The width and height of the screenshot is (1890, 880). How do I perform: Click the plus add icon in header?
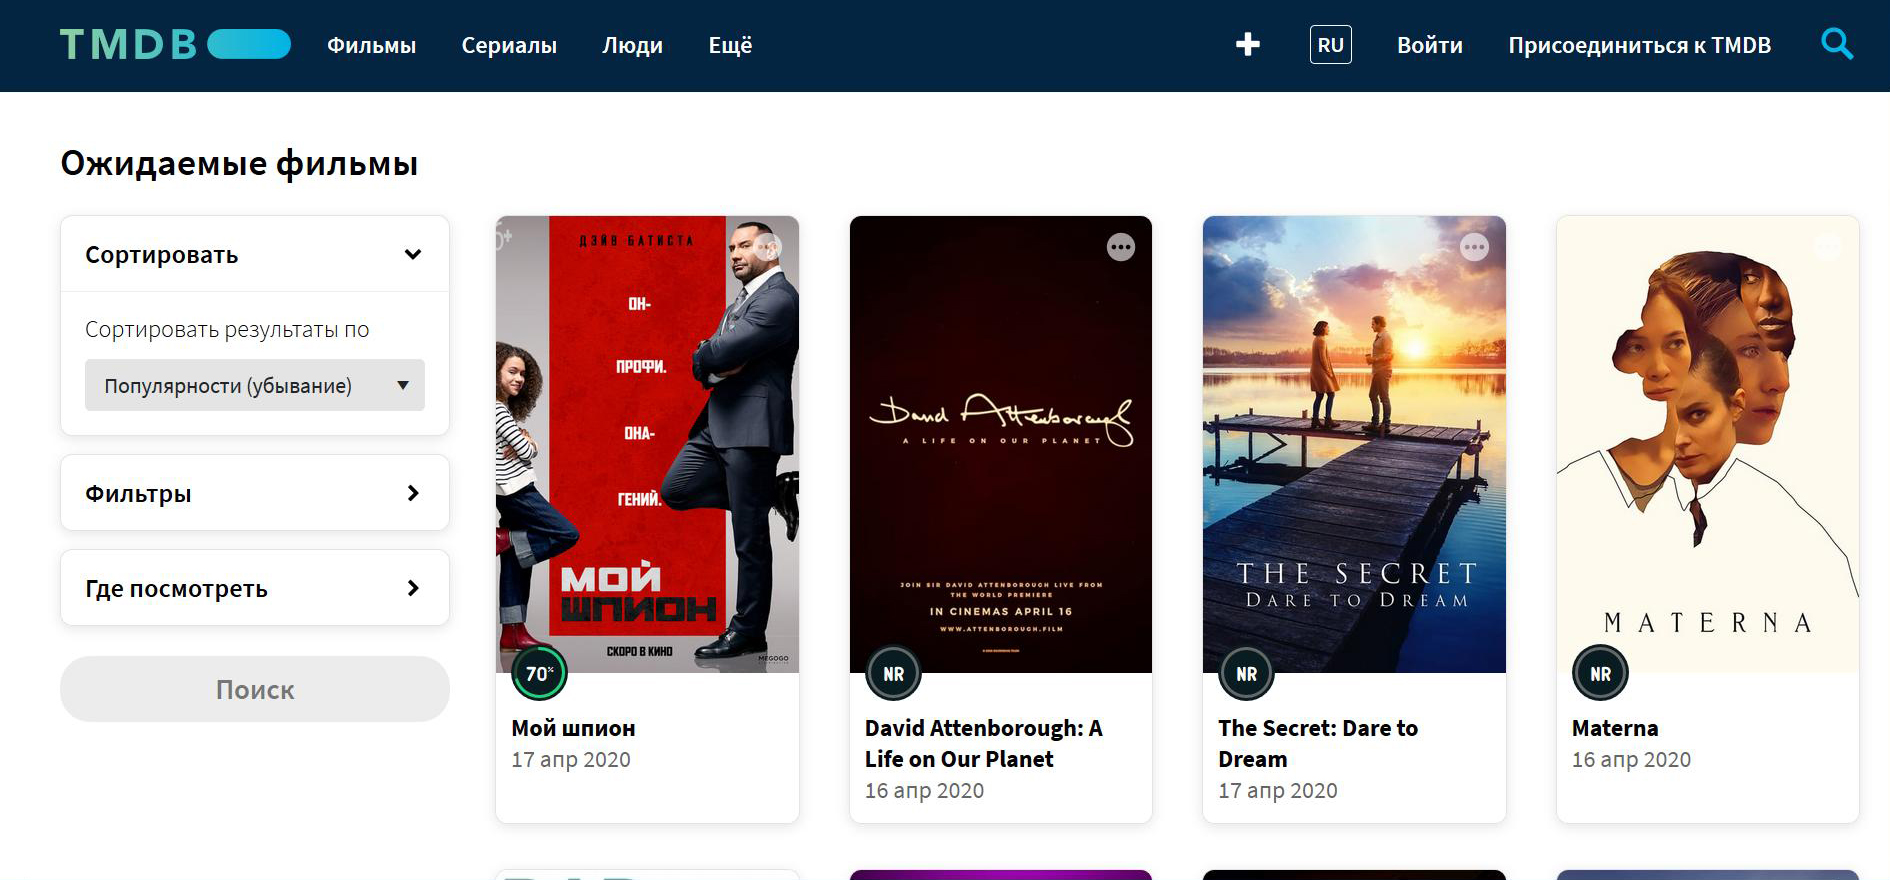[x=1247, y=45]
